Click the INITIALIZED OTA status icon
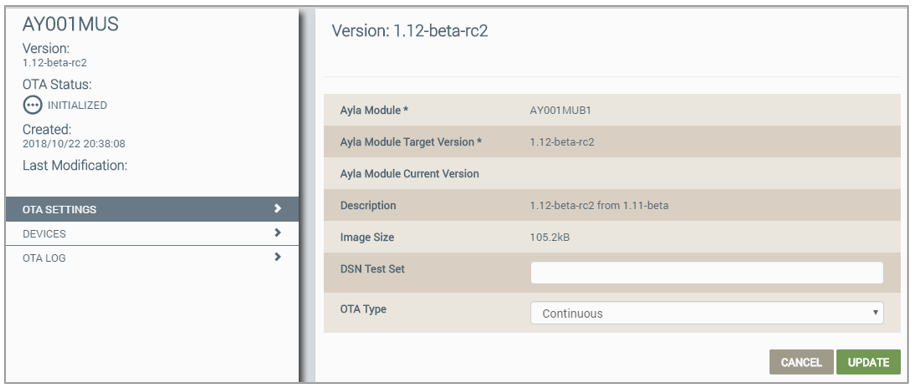This screenshot has width=912, height=389. (x=33, y=105)
